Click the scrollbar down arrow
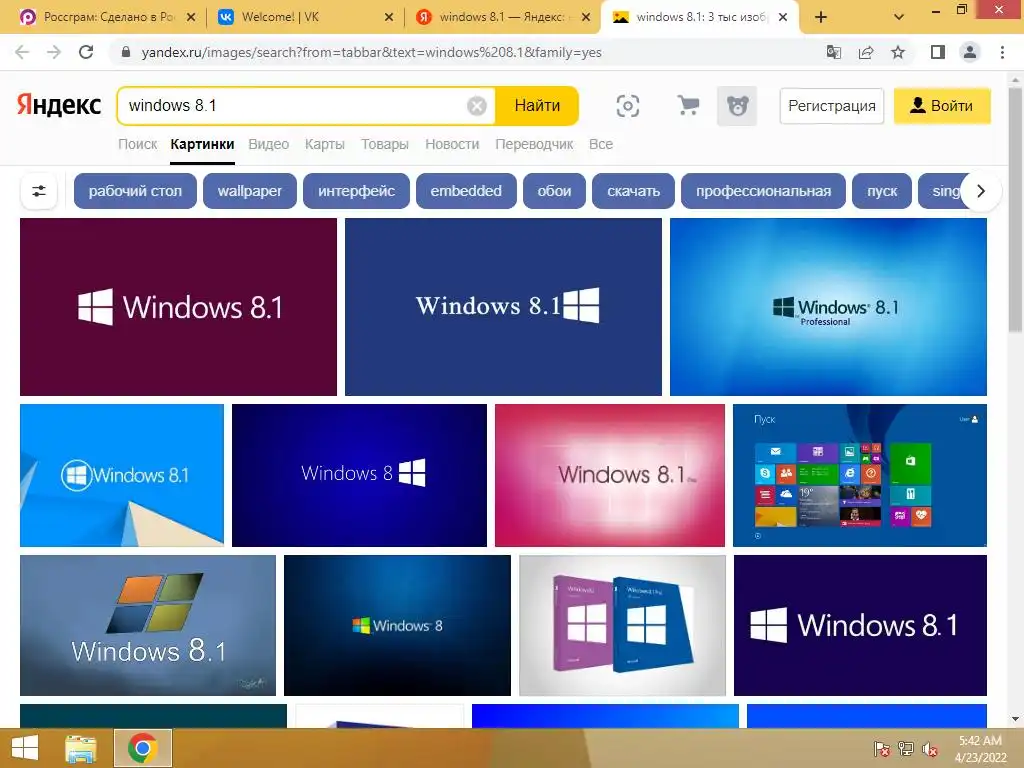 point(1015,720)
